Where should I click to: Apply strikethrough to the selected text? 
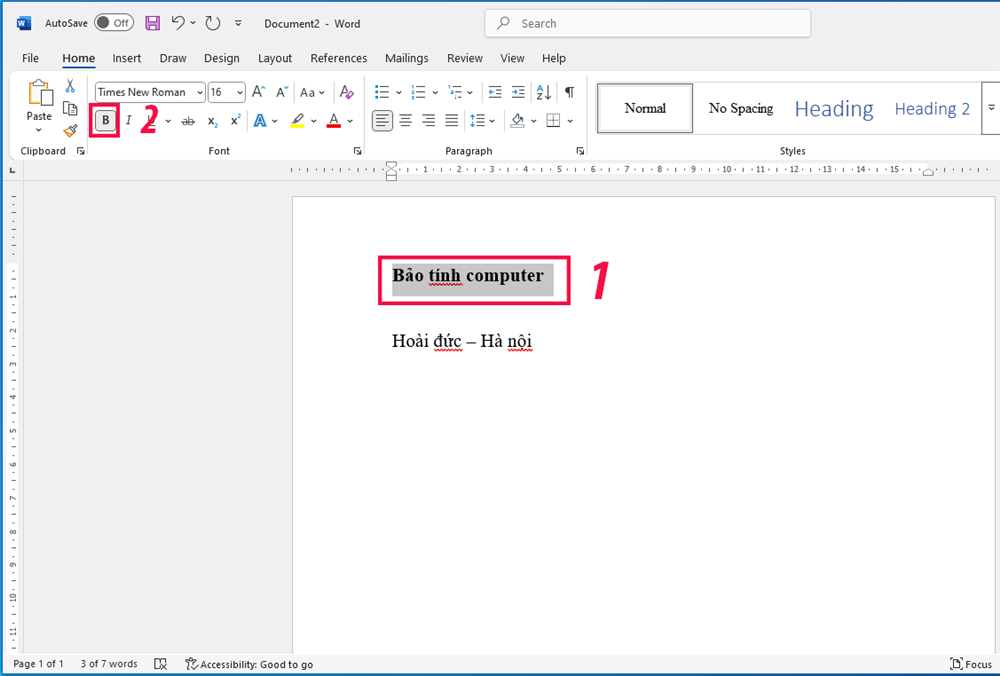click(188, 121)
